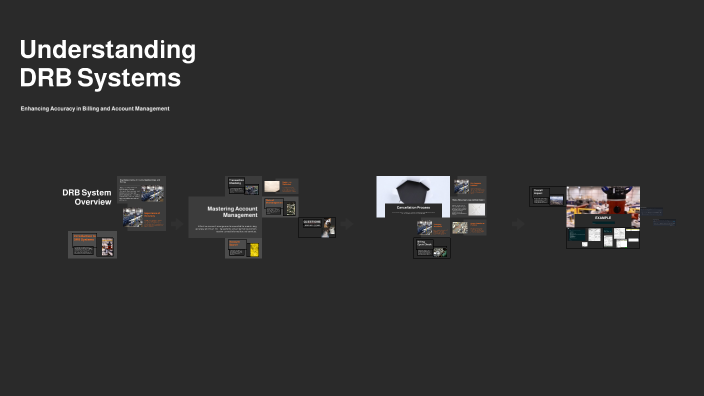Open the 'EXAMPLE' slide with the factory photo

coord(603,207)
